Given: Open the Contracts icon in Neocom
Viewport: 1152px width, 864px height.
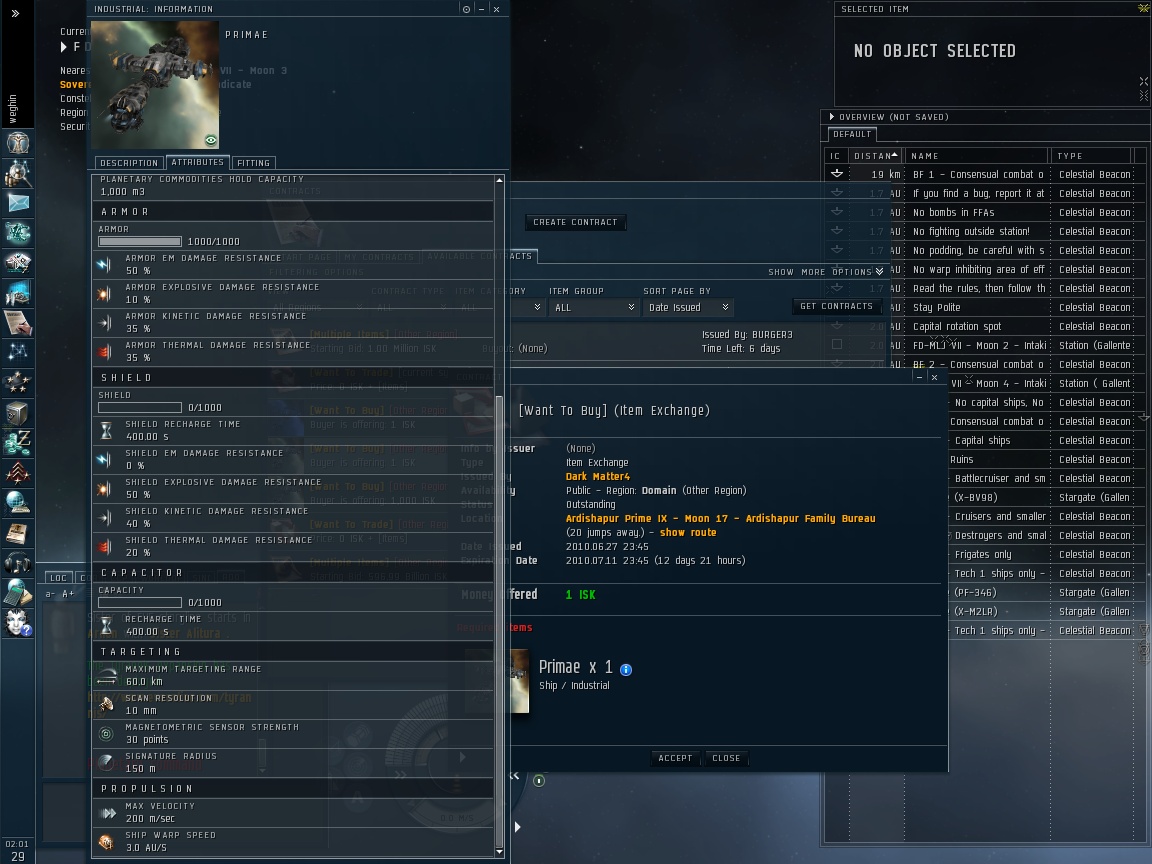Looking at the screenshot, I should coord(18,323).
